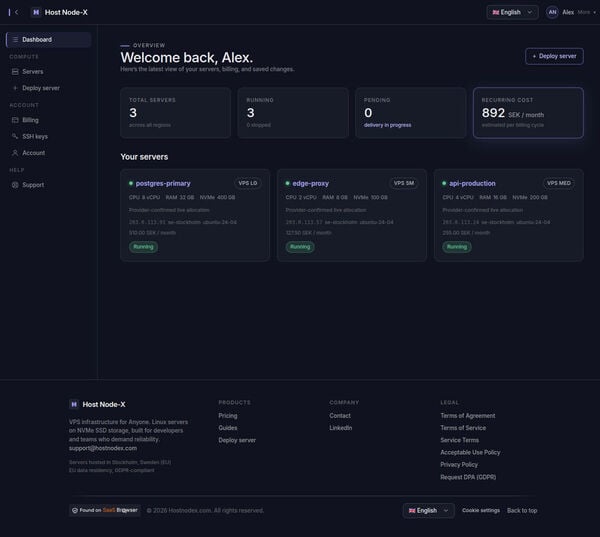Open Terms of Agreement link
600x537 pixels.
coord(468,416)
